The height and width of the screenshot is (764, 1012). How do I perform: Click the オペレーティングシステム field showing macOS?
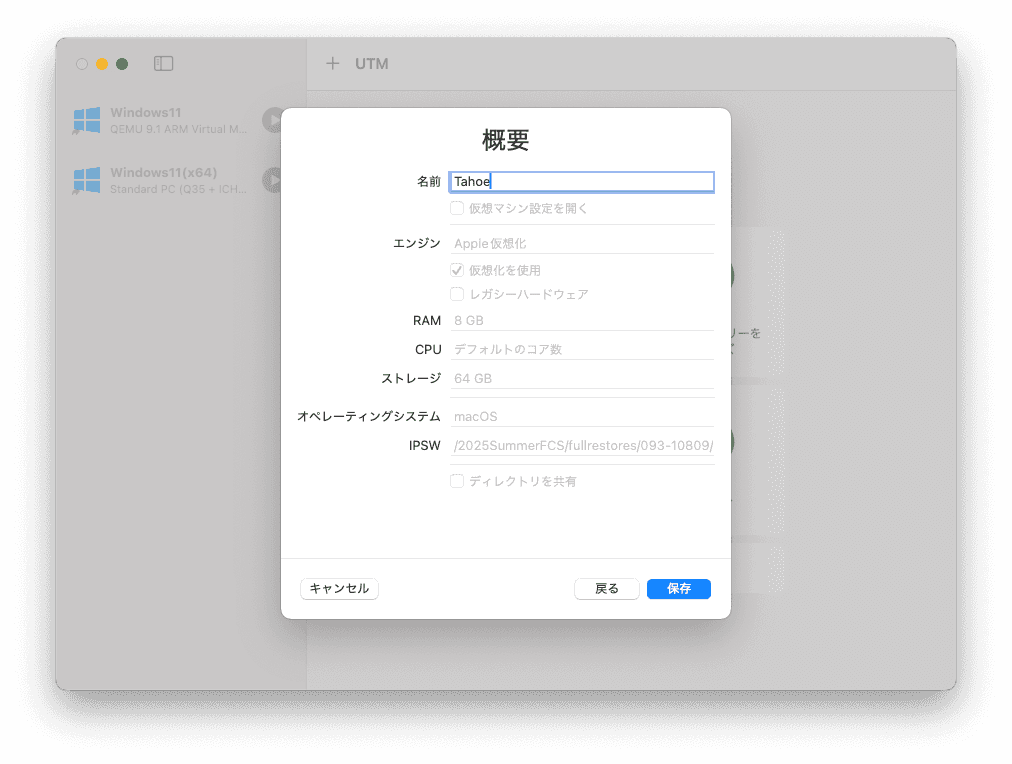pyautogui.click(x=582, y=416)
